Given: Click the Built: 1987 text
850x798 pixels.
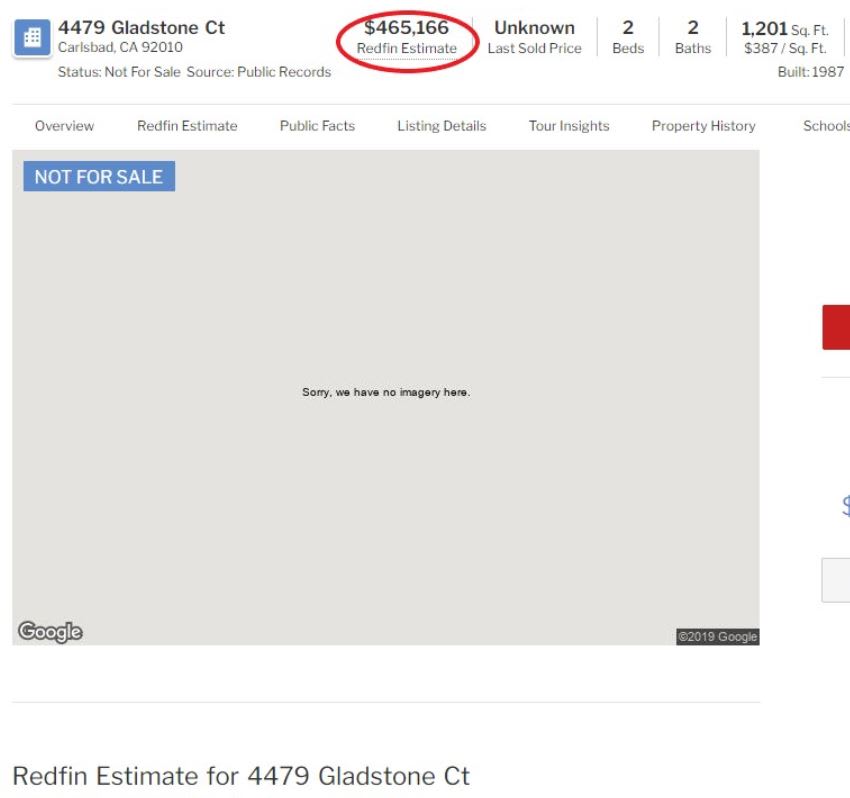Looking at the screenshot, I should pyautogui.click(x=811, y=72).
